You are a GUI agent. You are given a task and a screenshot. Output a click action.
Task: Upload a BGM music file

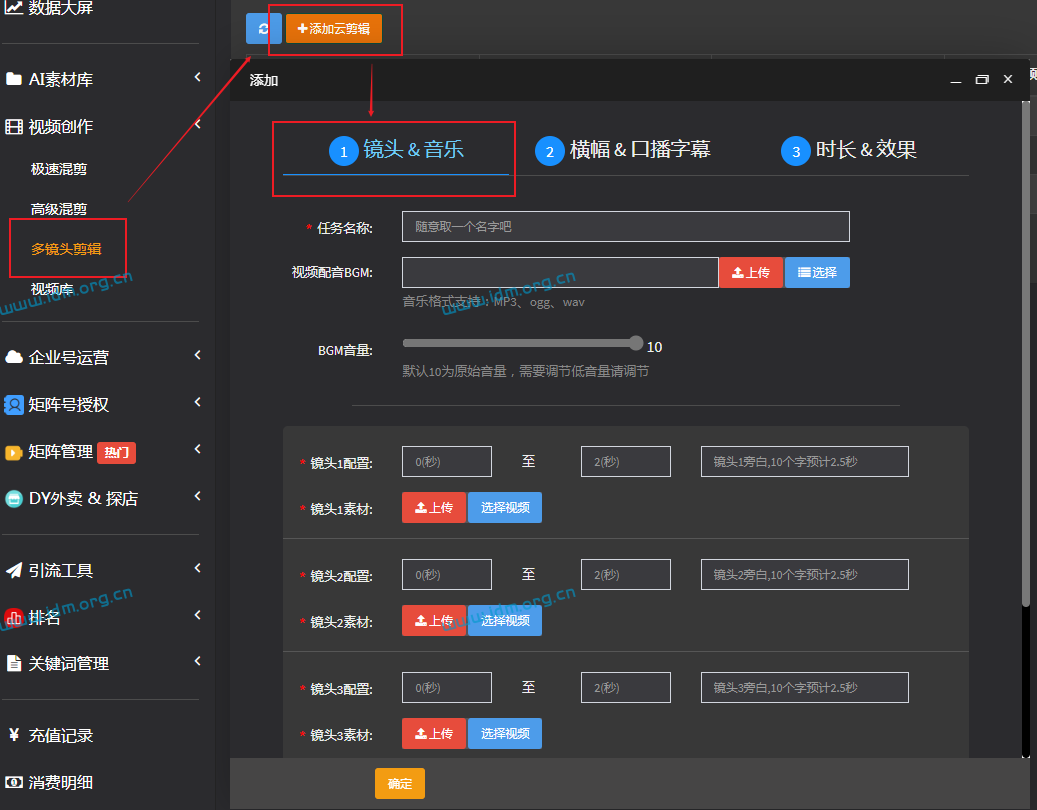[751, 272]
